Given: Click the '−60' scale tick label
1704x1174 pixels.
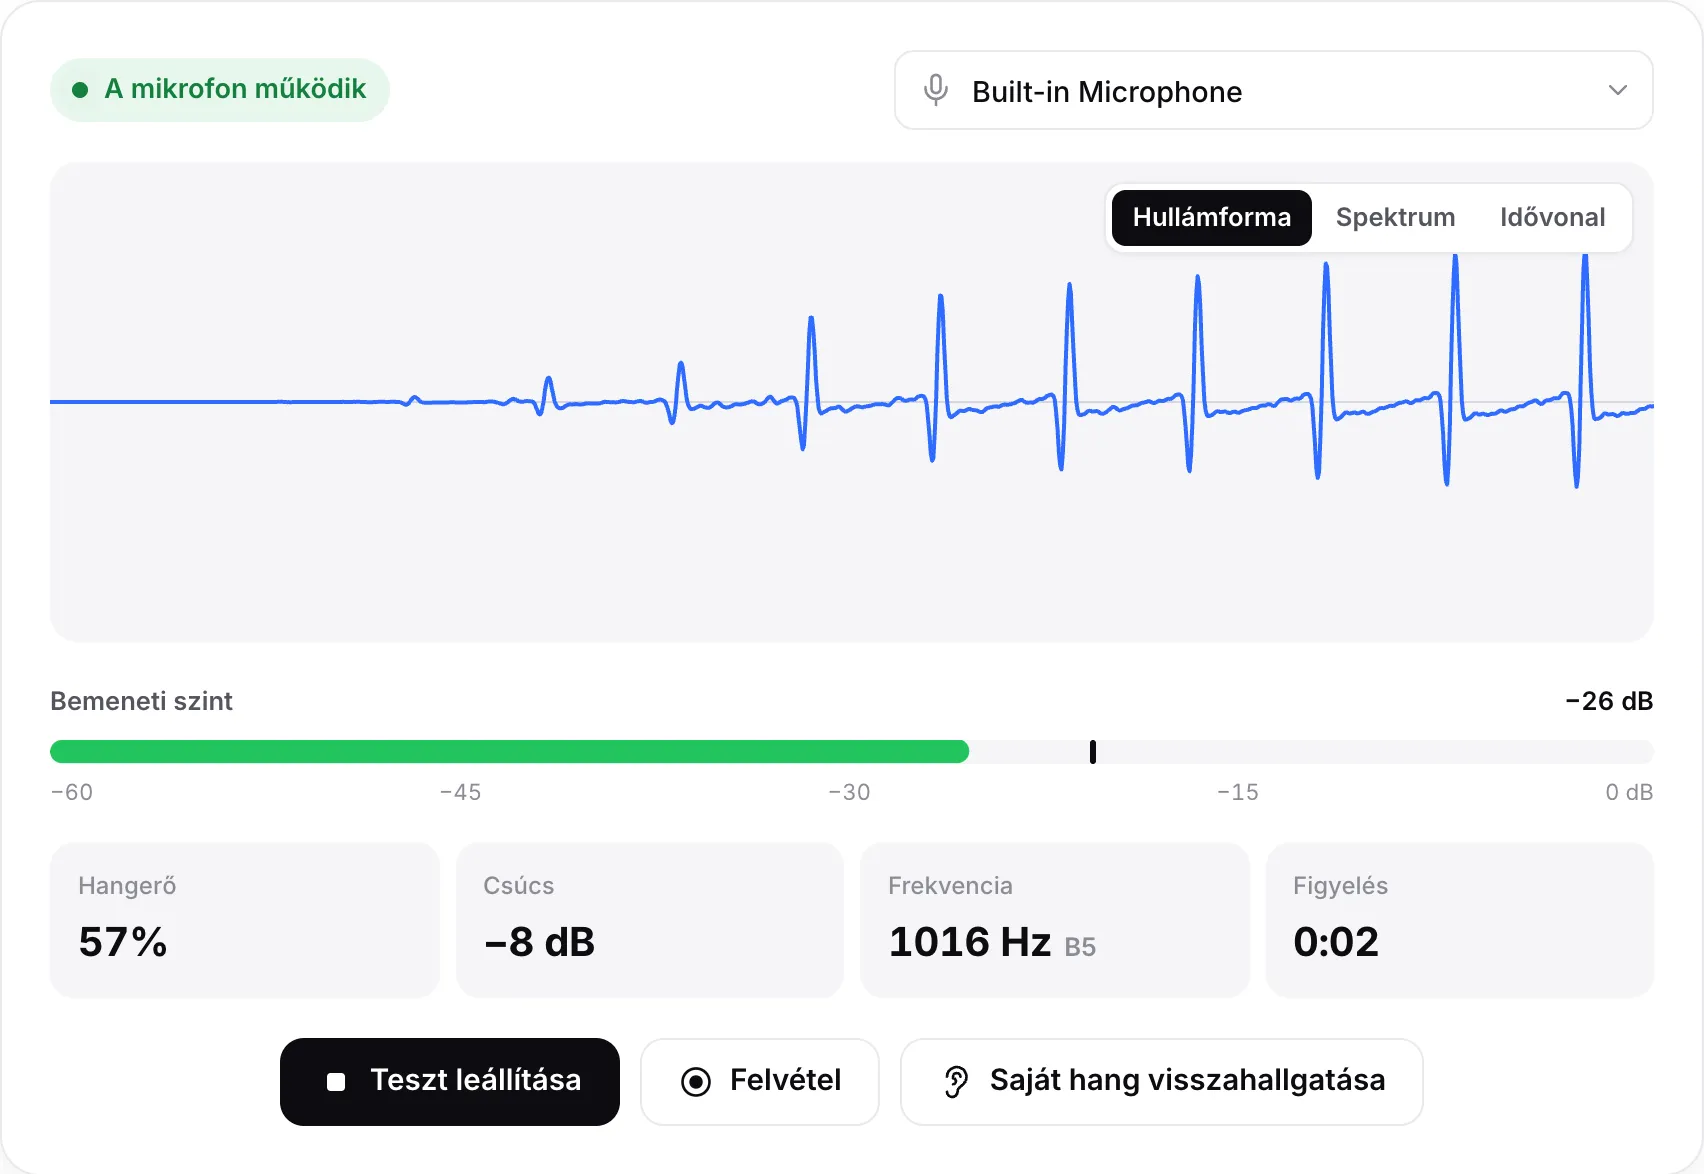Looking at the screenshot, I should tap(72, 792).
